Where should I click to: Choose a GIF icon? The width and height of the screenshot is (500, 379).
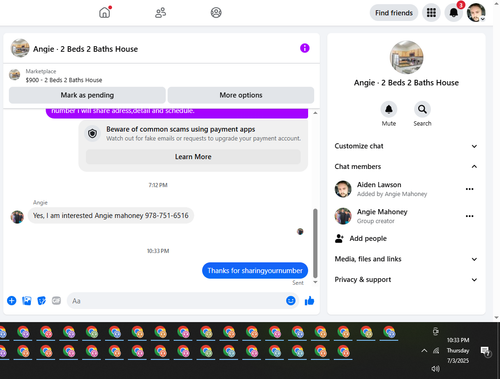56,301
